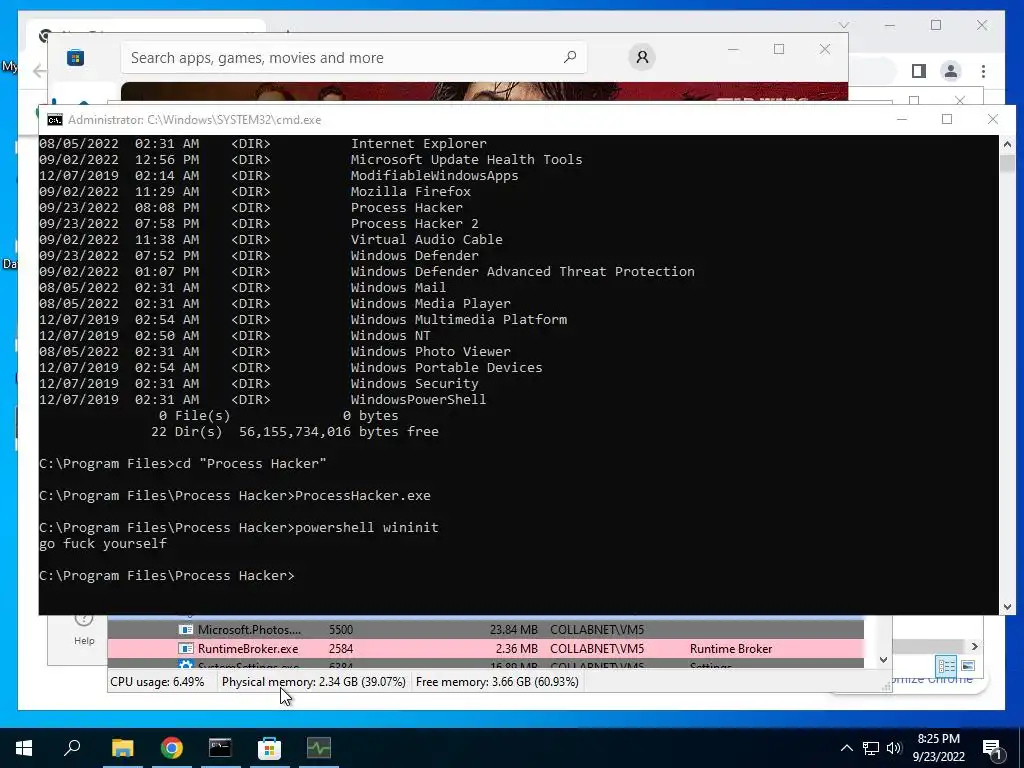Click RuntimeBroker.exe process icon
Viewport: 1024px width, 768px height.
point(186,648)
